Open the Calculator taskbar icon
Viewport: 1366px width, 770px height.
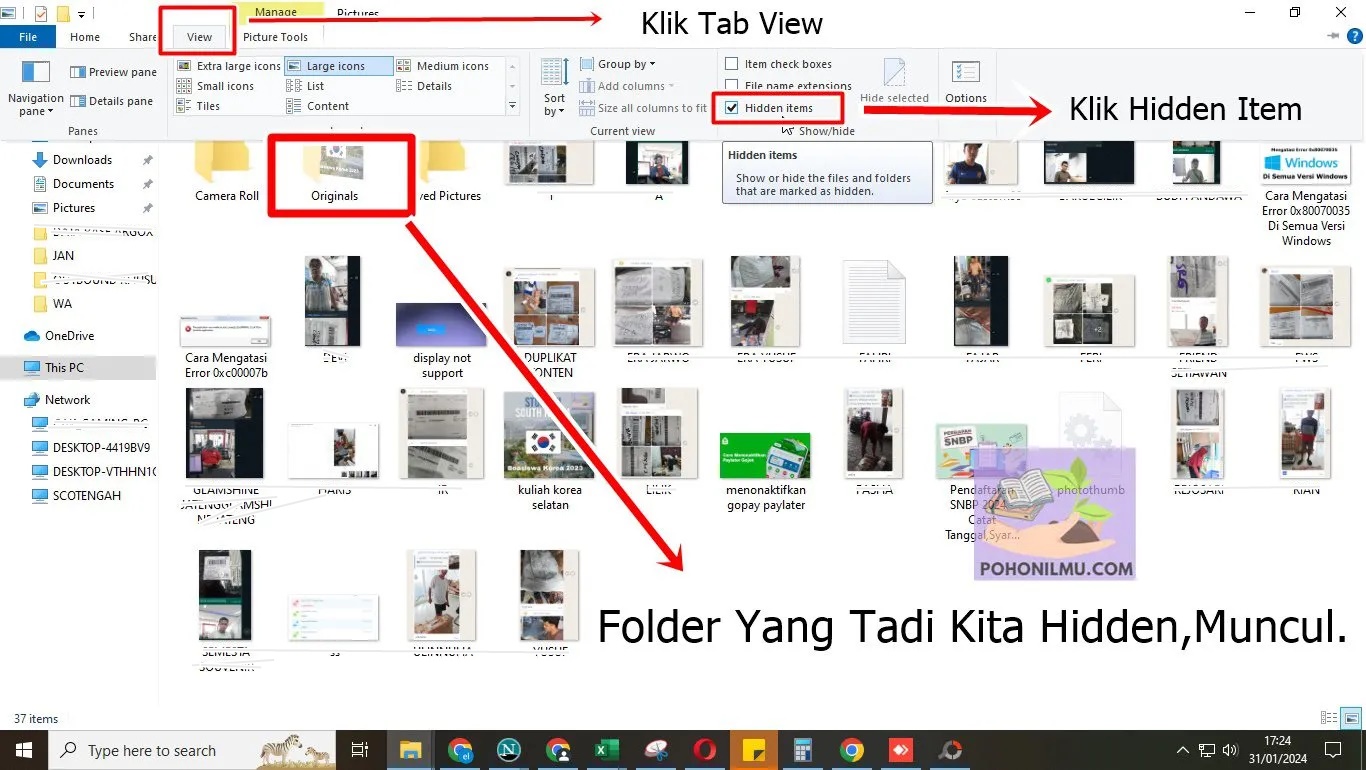point(802,750)
